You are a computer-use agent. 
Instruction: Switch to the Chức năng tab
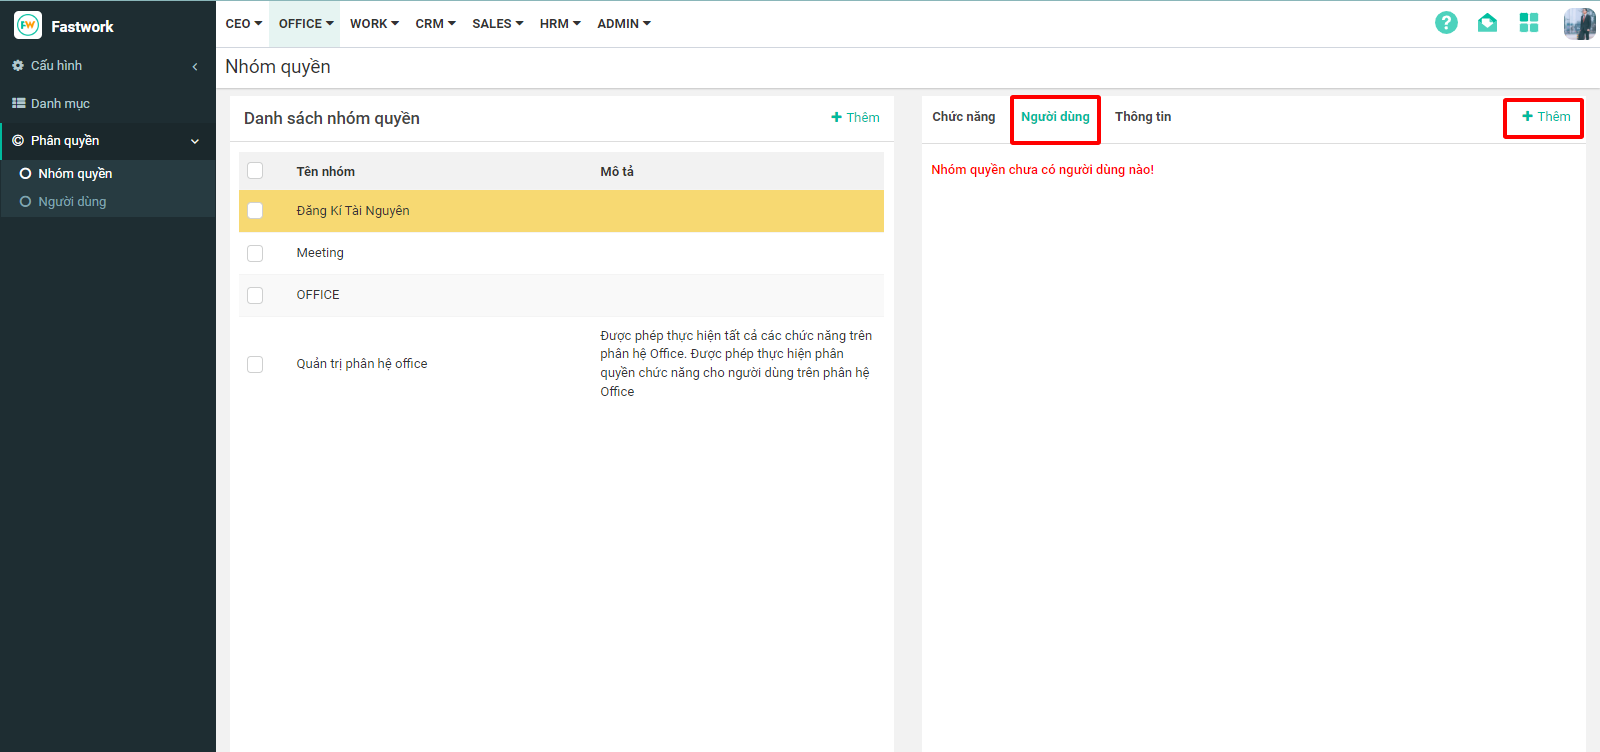coord(963,117)
